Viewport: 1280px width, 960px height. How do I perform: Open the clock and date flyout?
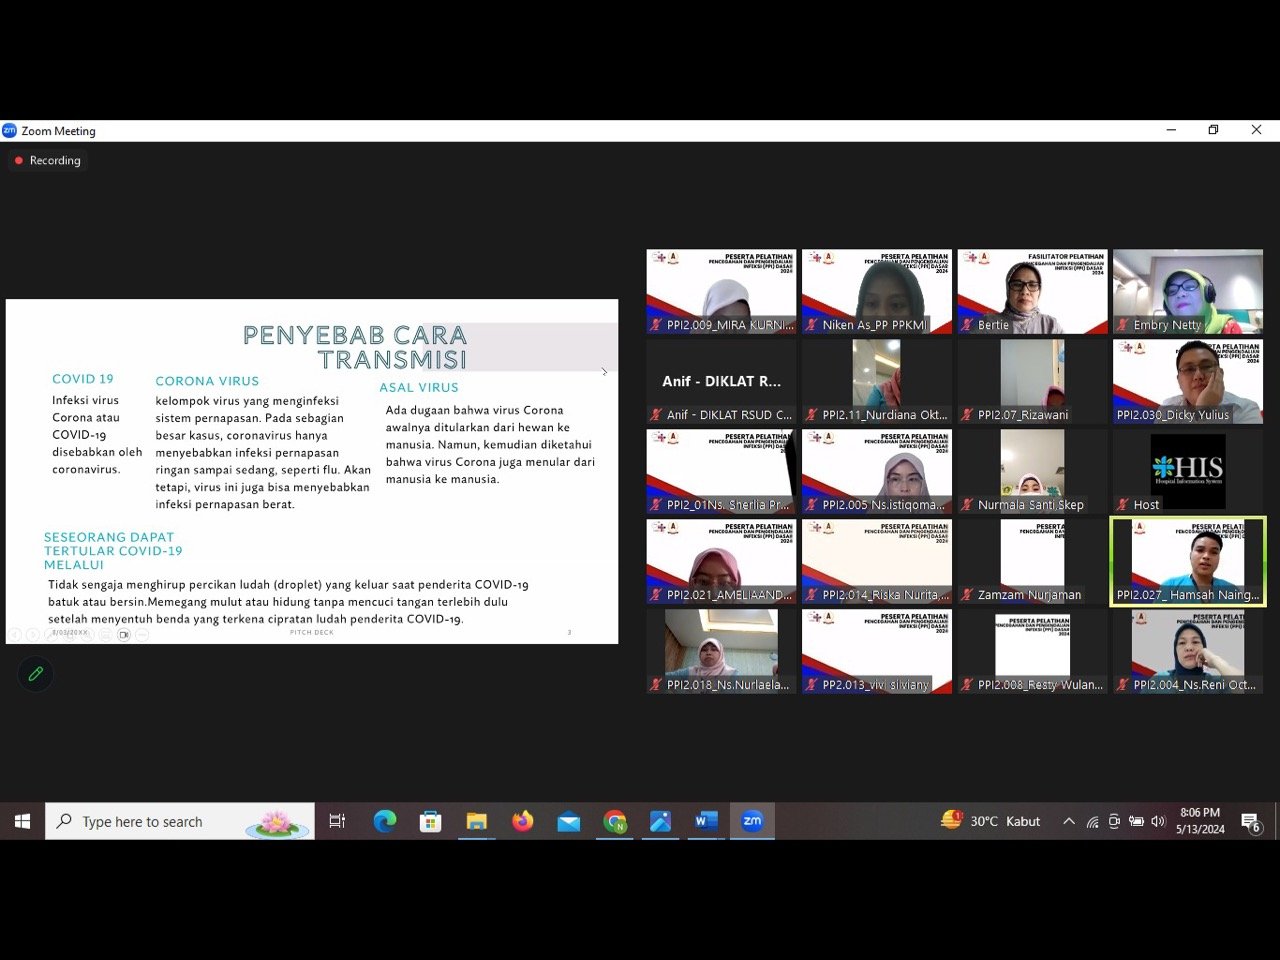1200,821
